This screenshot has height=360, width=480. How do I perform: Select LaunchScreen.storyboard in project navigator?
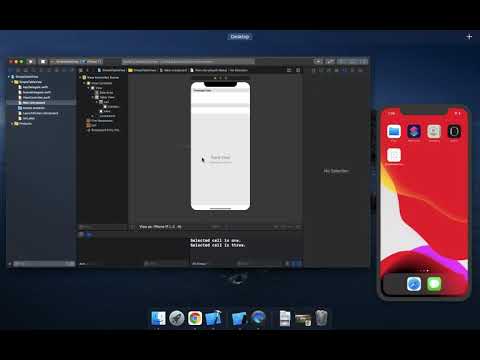40,113
